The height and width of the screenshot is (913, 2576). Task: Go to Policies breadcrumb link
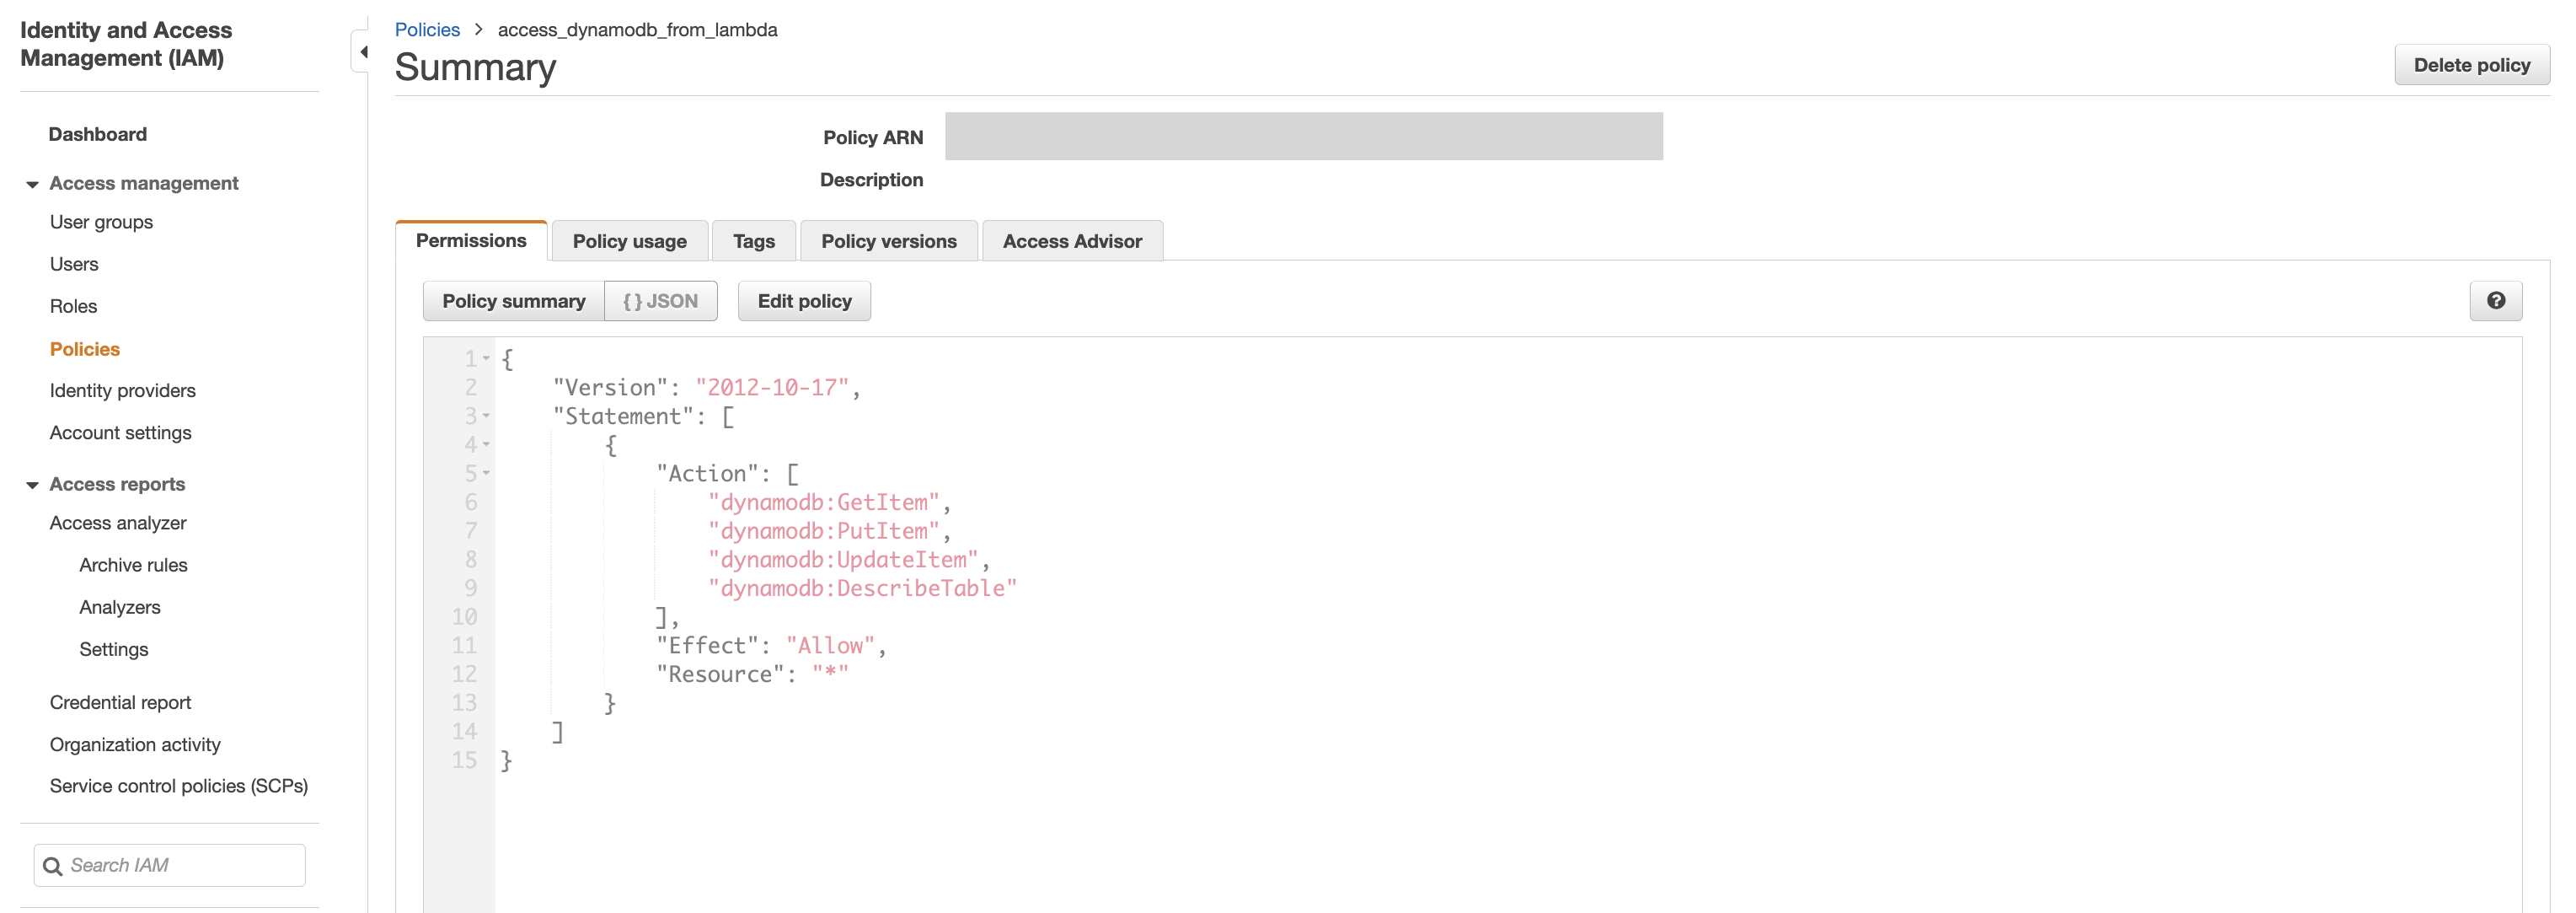coord(427,30)
